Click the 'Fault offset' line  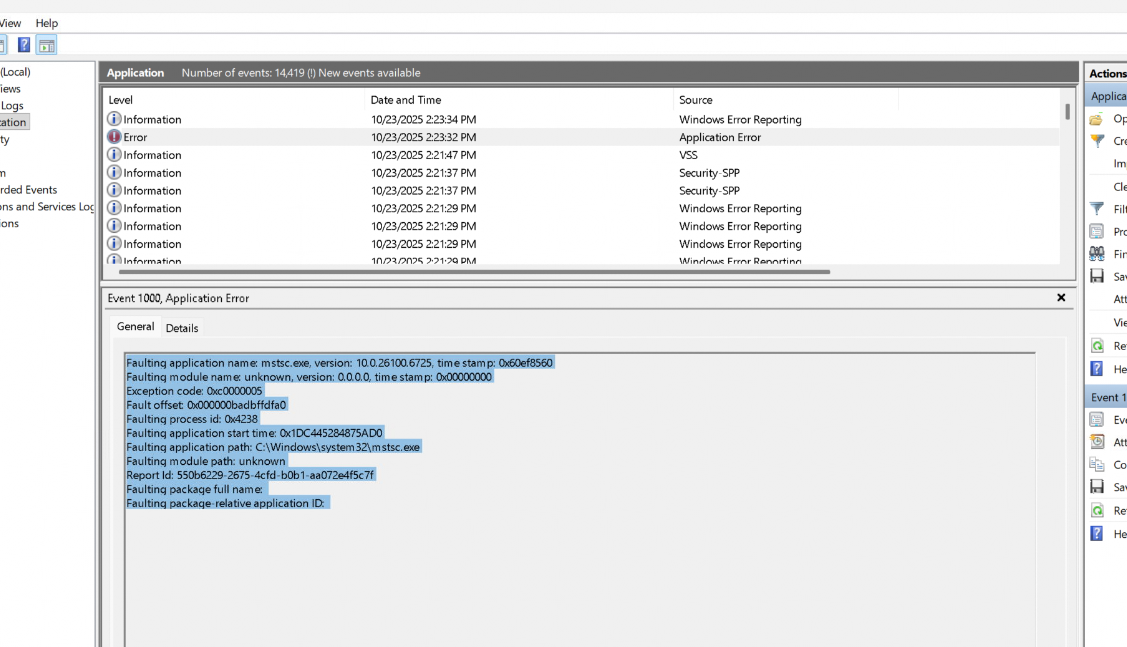(206, 405)
